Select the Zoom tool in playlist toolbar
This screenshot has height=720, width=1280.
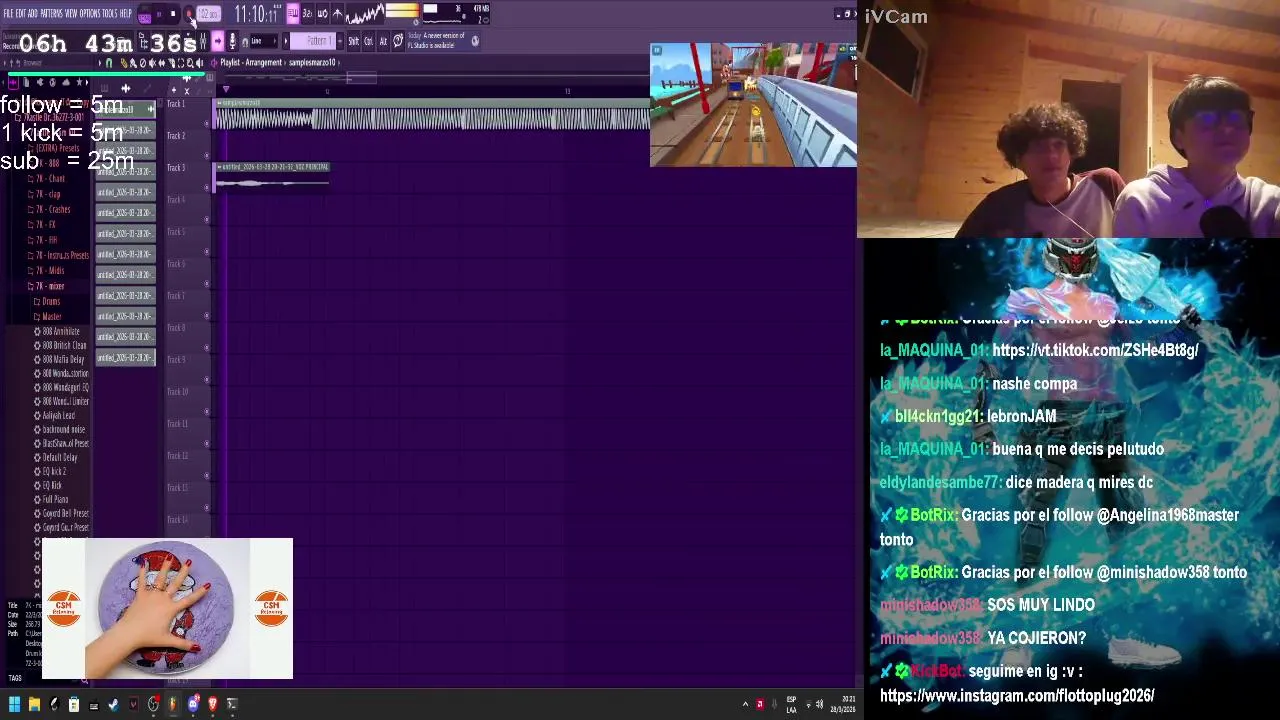(190, 62)
